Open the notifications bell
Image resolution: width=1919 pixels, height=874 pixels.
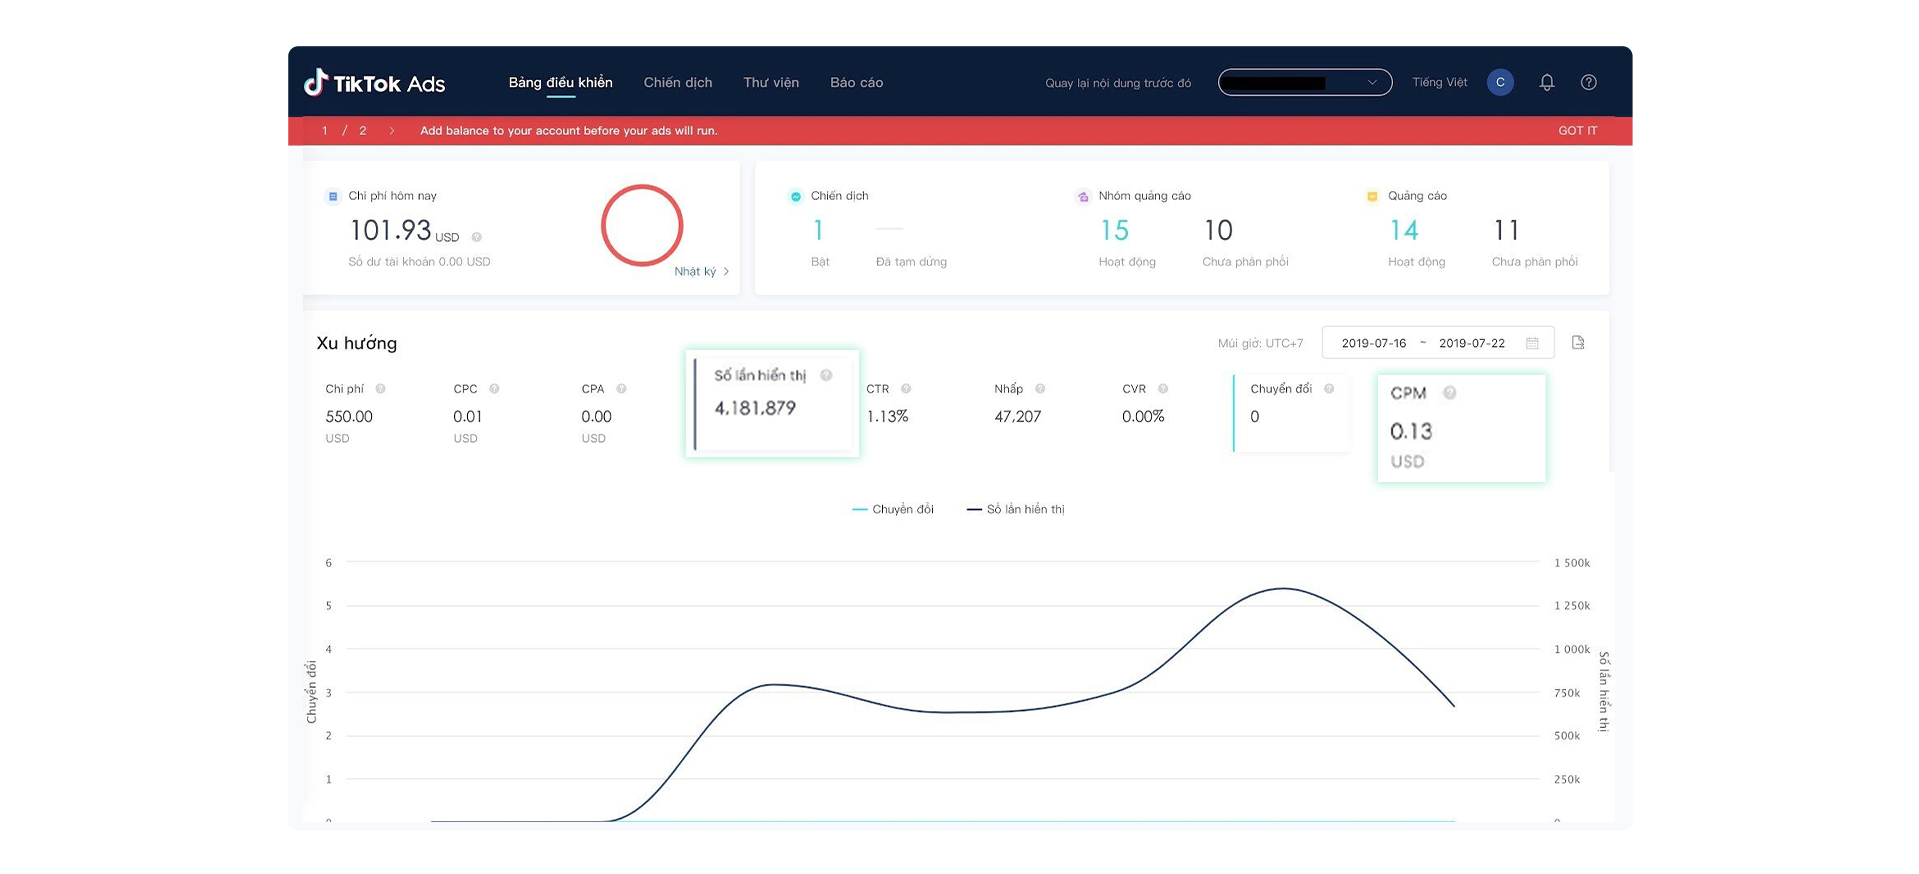pos(1546,83)
